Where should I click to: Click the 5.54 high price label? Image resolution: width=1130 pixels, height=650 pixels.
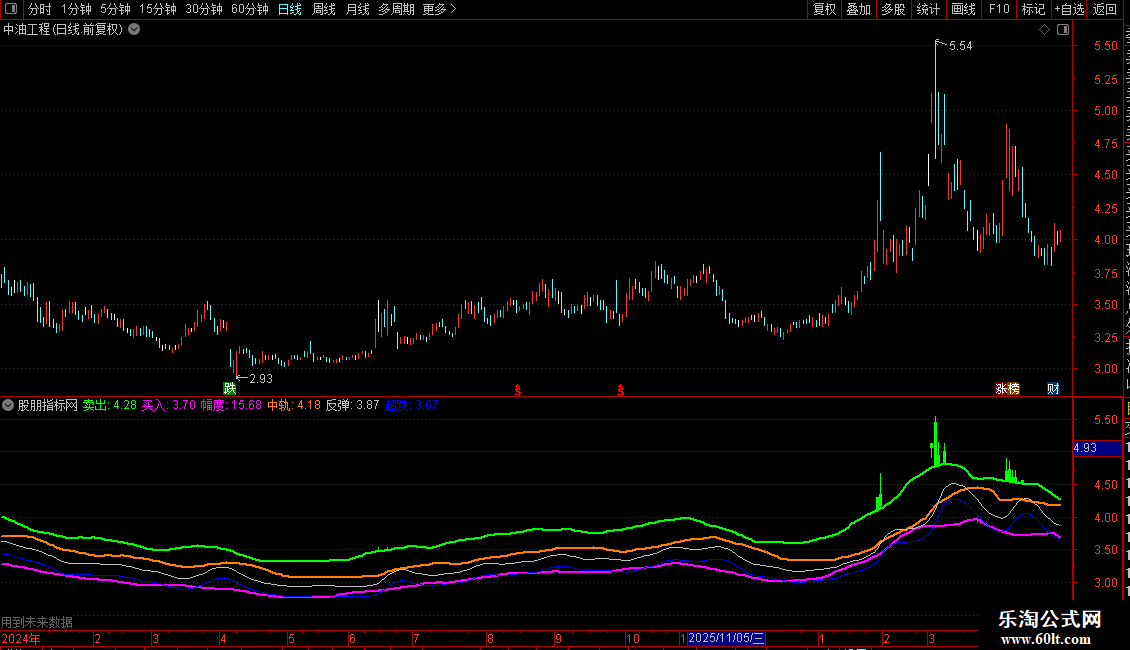(961, 46)
